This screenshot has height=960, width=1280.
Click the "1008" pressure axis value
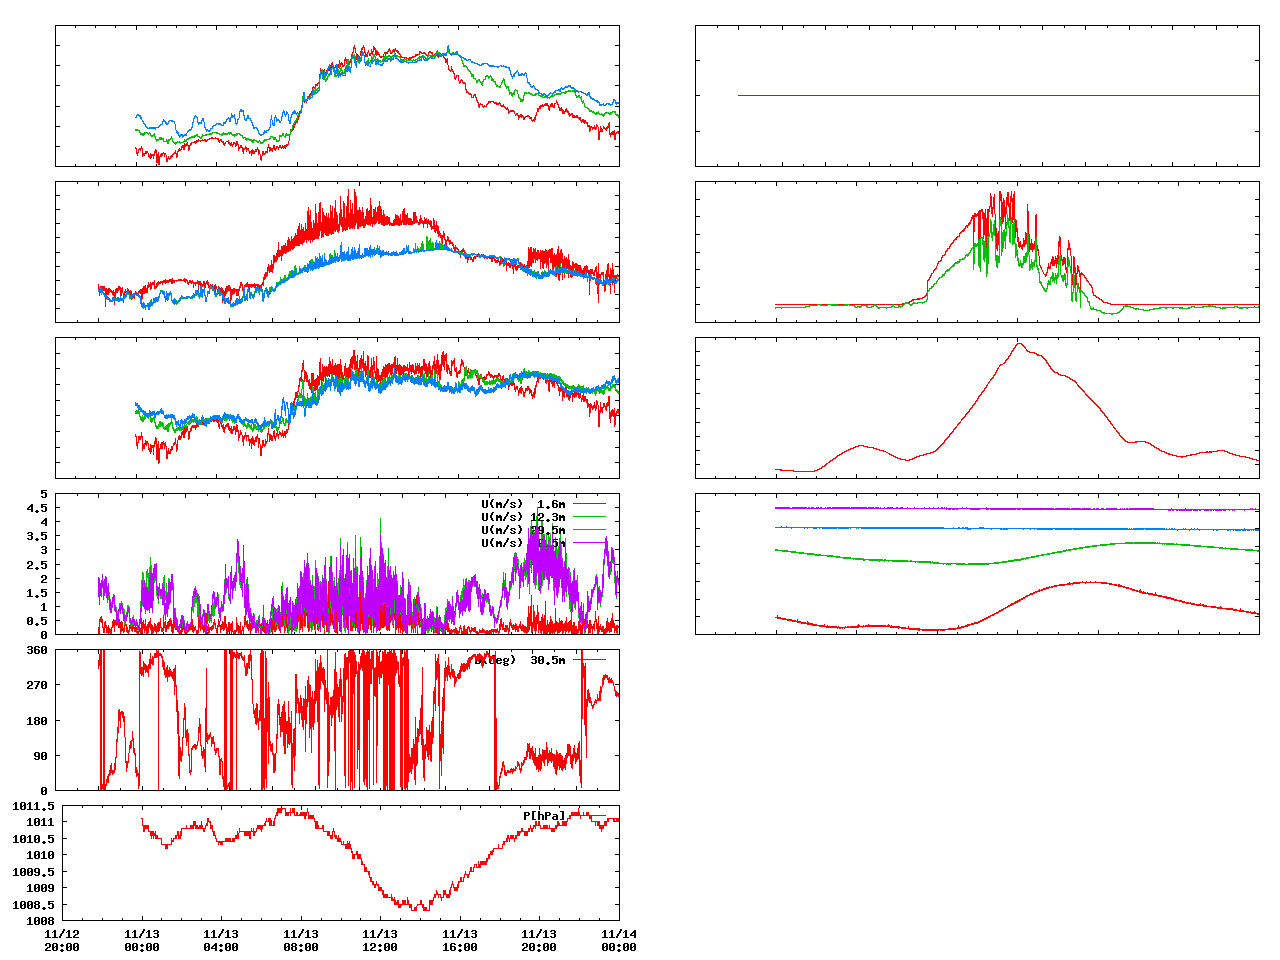pos(40,922)
